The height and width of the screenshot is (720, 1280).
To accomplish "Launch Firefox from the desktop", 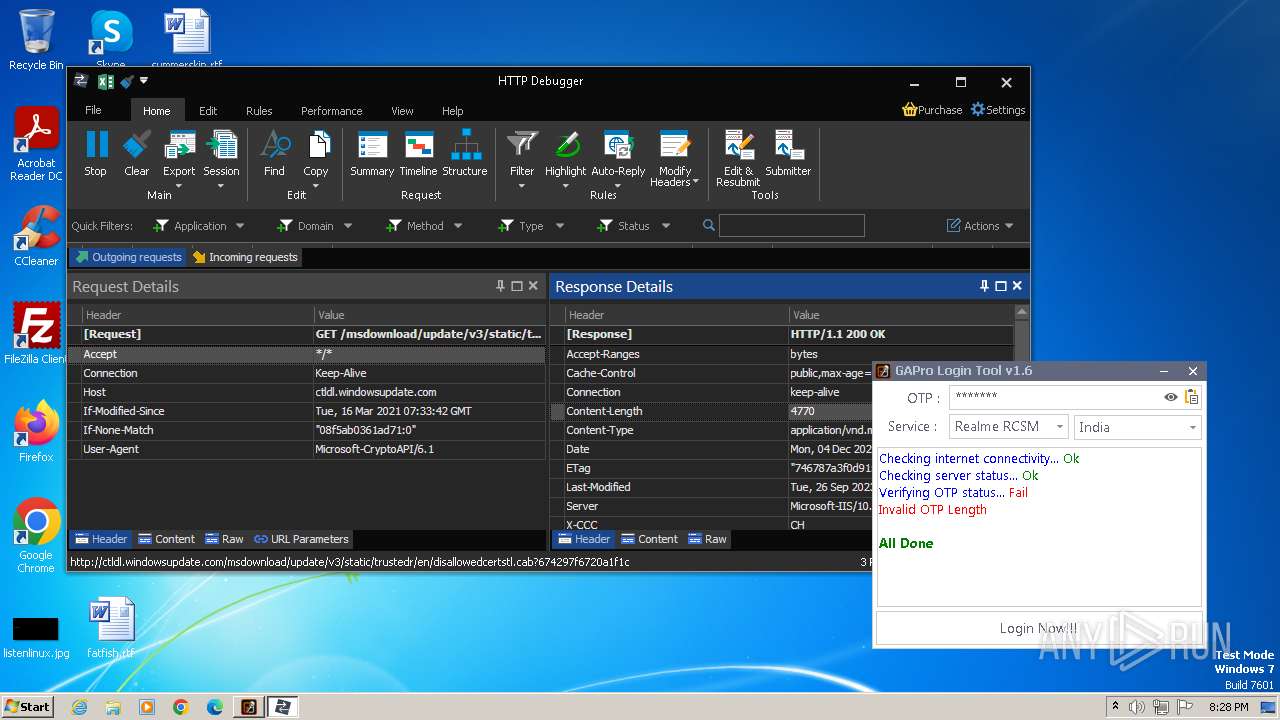I will point(36,431).
